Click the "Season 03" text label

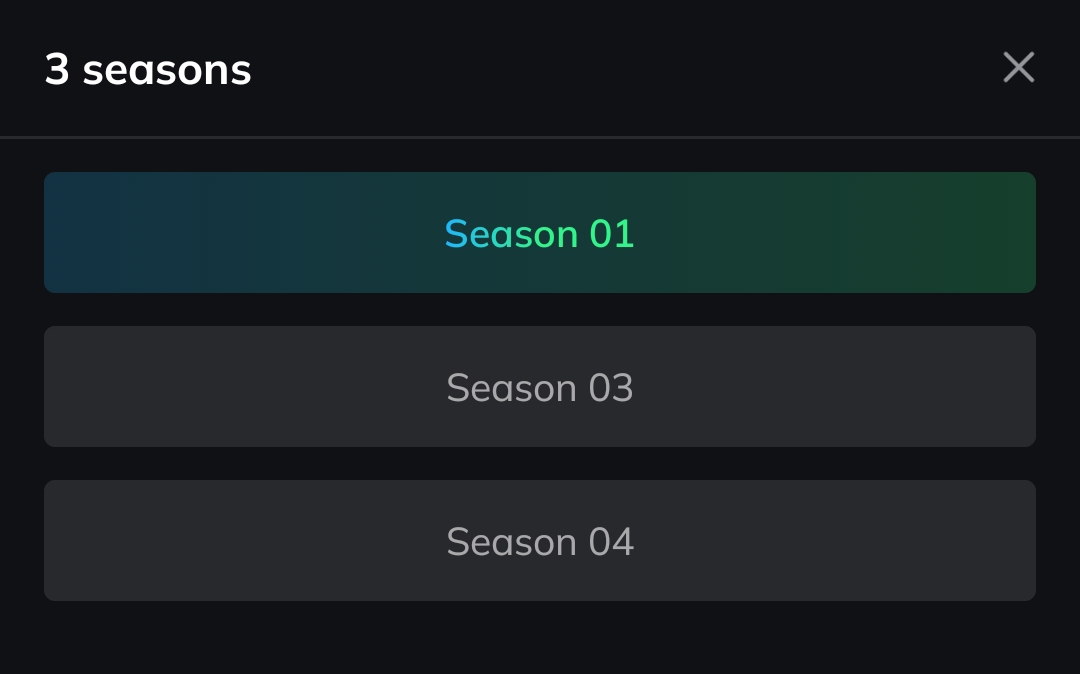click(x=540, y=388)
